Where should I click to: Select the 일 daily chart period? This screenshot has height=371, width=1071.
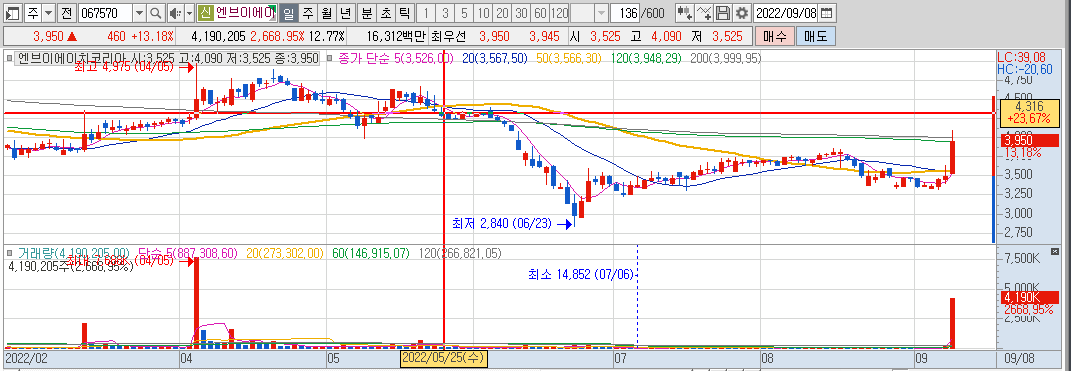(x=289, y=12)
